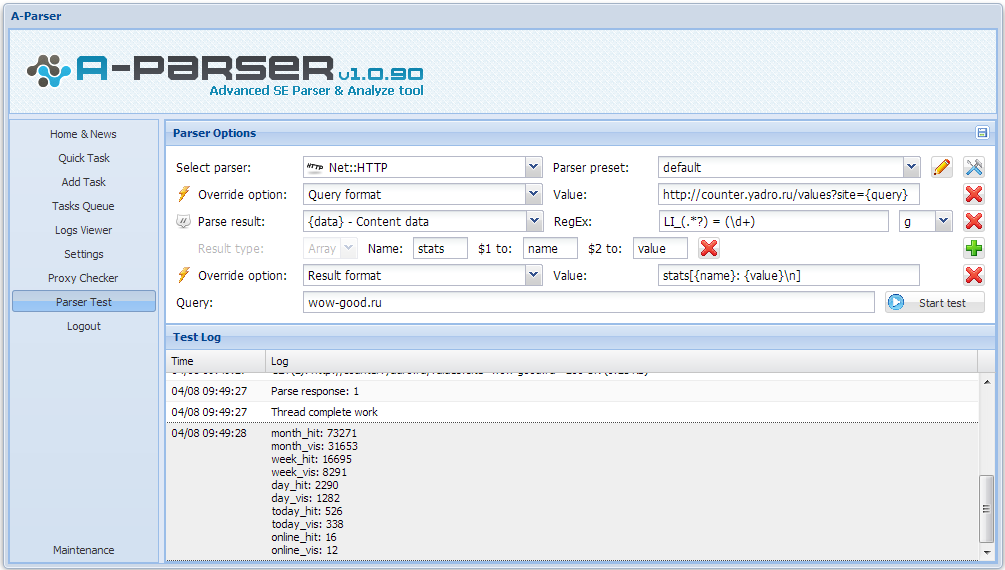The image size is (1005, 570).
Task: Click the Start test play icon
Action: 896,302
